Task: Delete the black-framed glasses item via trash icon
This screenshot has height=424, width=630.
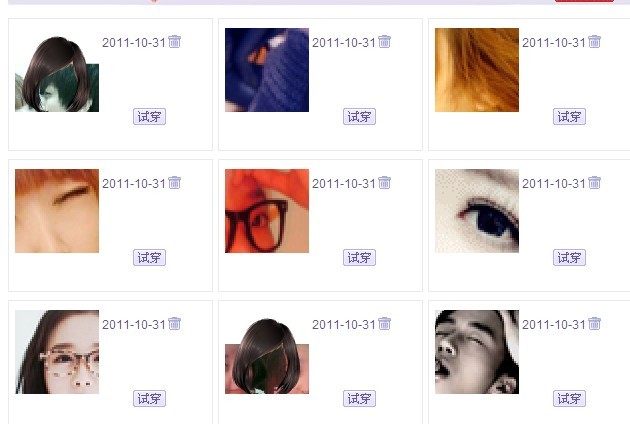Action: point(385,182)
